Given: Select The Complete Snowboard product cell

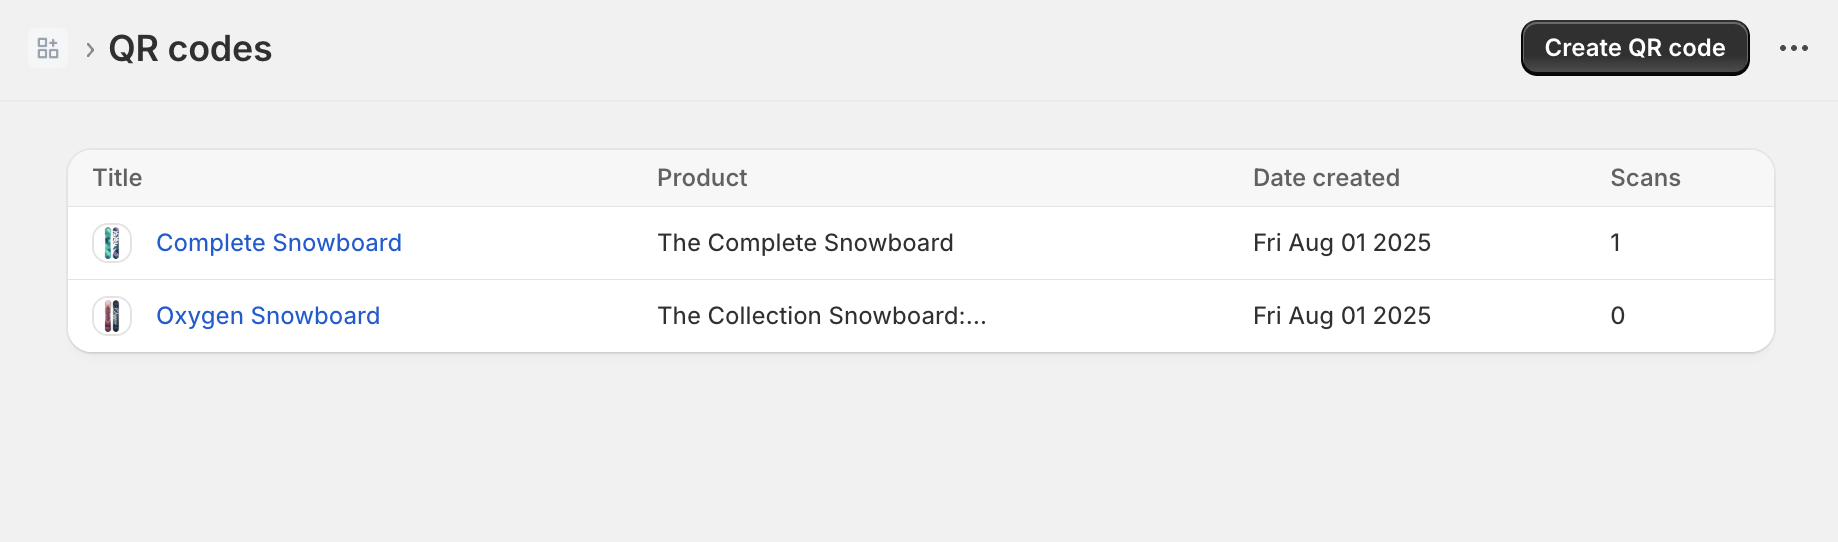Looking at the screenshot, I should click(x=805, y=243).
